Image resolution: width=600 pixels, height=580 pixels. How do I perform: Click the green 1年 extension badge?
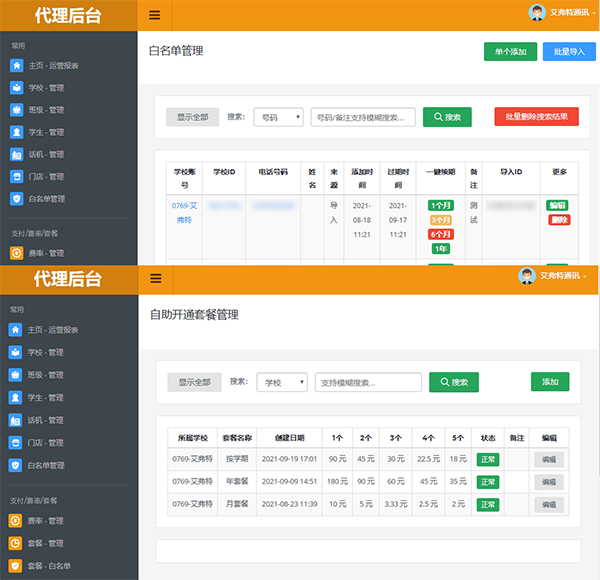click(440, 248)
